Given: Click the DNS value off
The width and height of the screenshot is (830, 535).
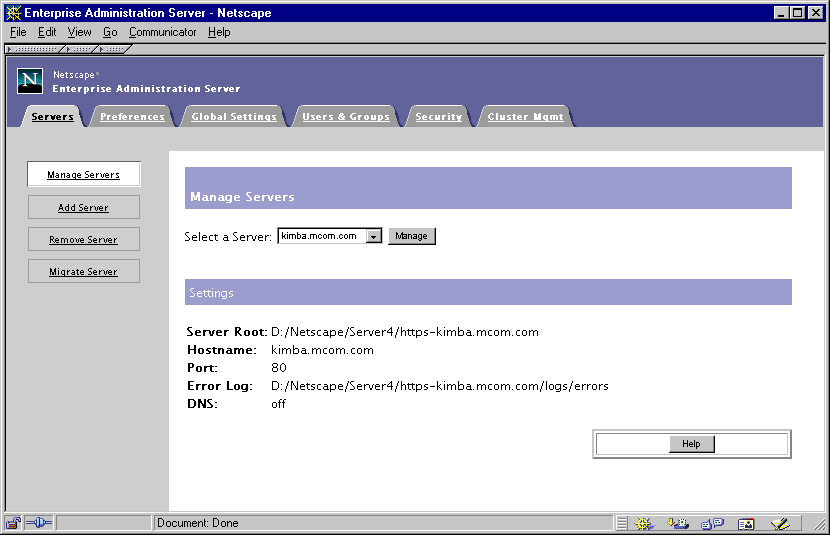Looking at the screenshot, I should tap(278, 404).
